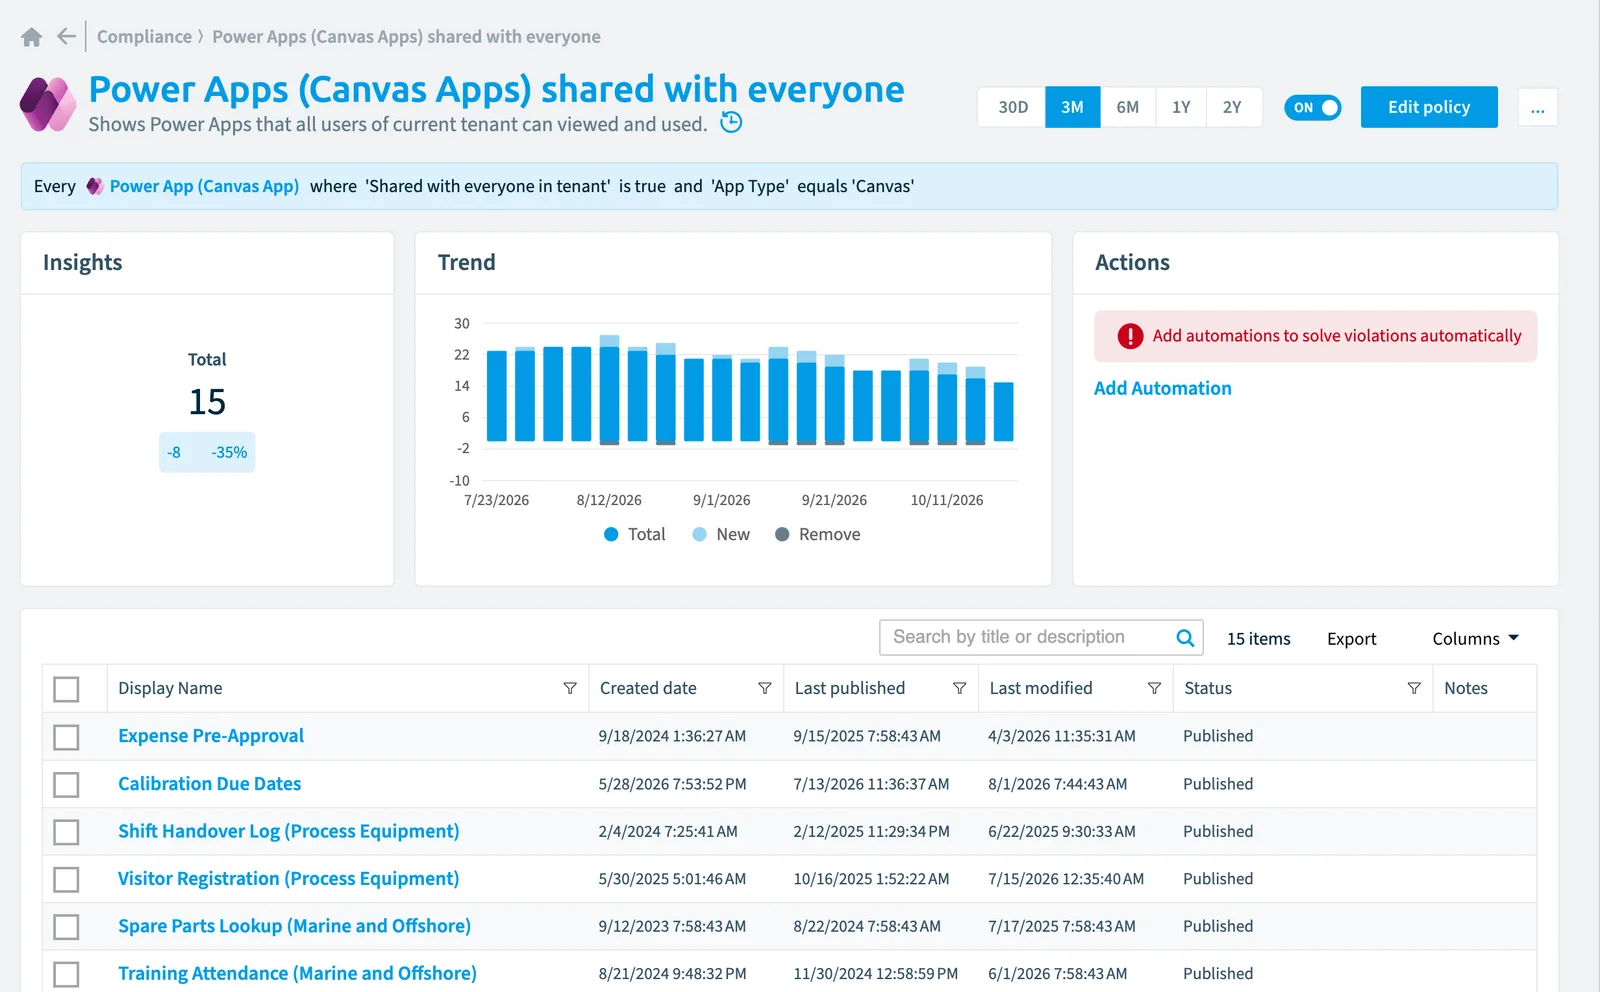Image resolution: width=1600 pixels, height=992 pixels.
Task: Toggle the Total legend color dot
Action: click(611, 534)
